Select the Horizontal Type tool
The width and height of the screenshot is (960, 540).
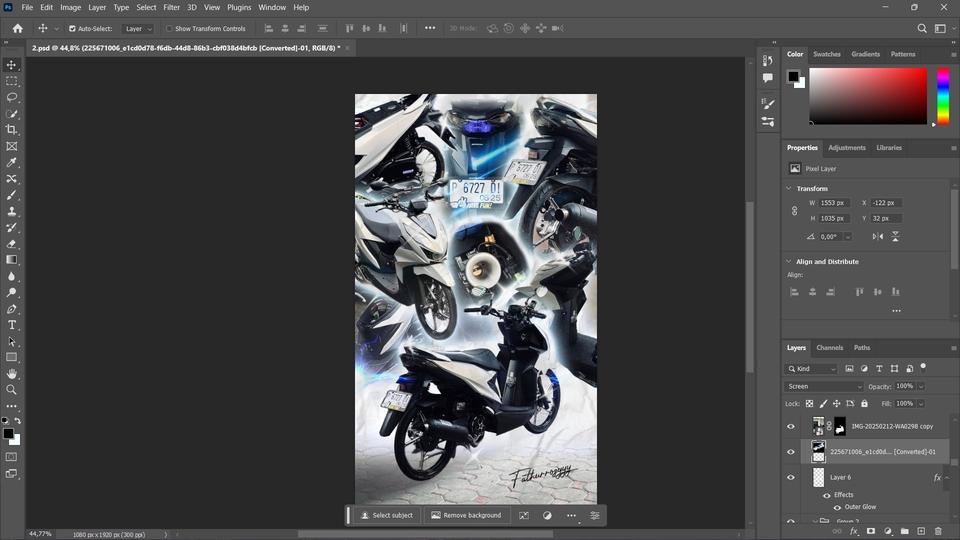coord(12,325)
